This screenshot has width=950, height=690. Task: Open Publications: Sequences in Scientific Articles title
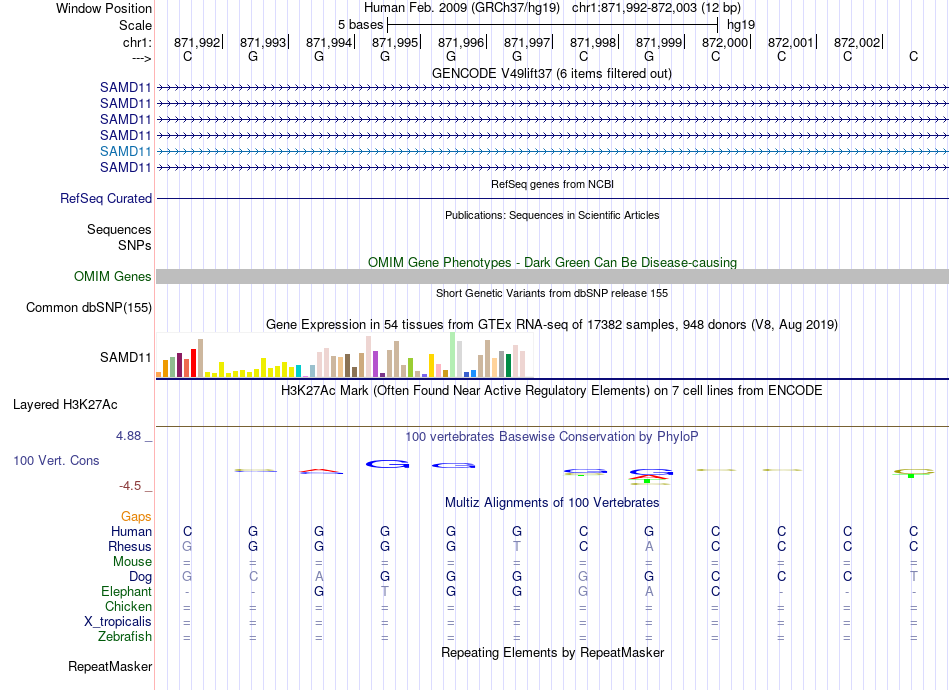552,215
